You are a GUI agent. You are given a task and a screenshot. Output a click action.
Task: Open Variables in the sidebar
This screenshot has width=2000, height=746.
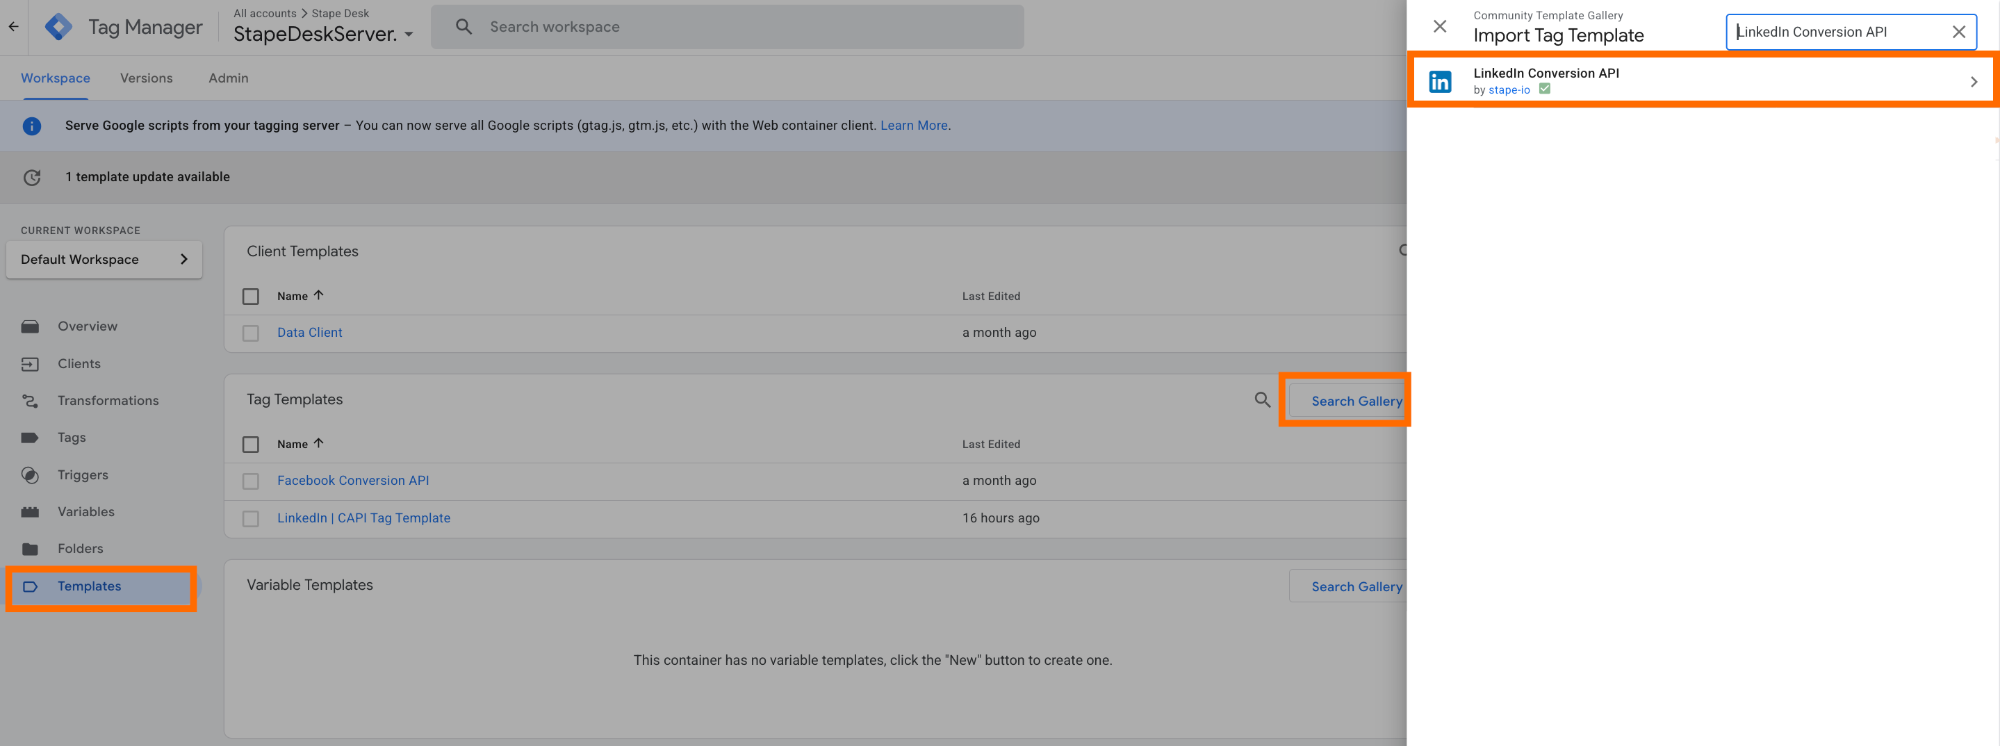(86, 512)
